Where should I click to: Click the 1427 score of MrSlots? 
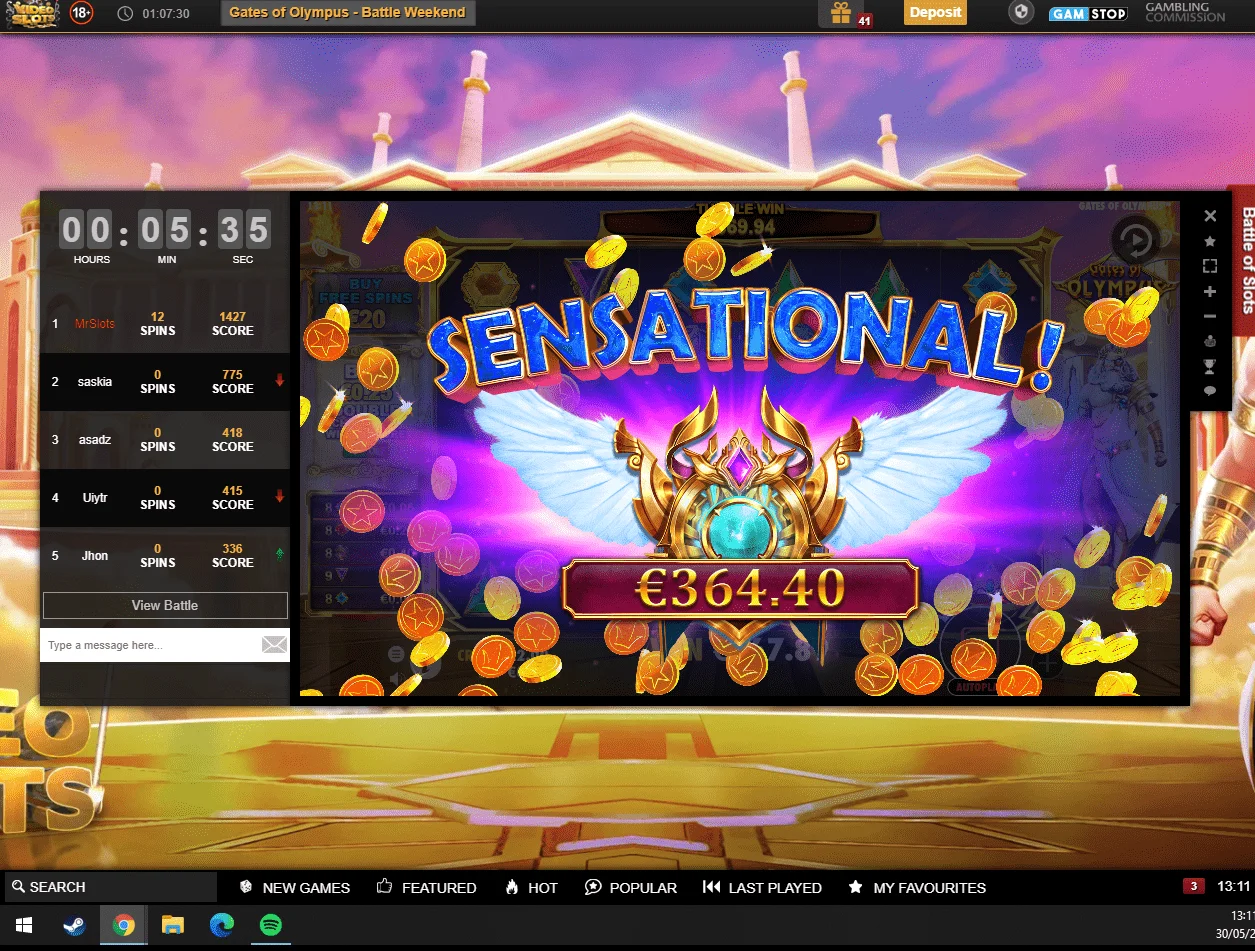click(232, 317)
